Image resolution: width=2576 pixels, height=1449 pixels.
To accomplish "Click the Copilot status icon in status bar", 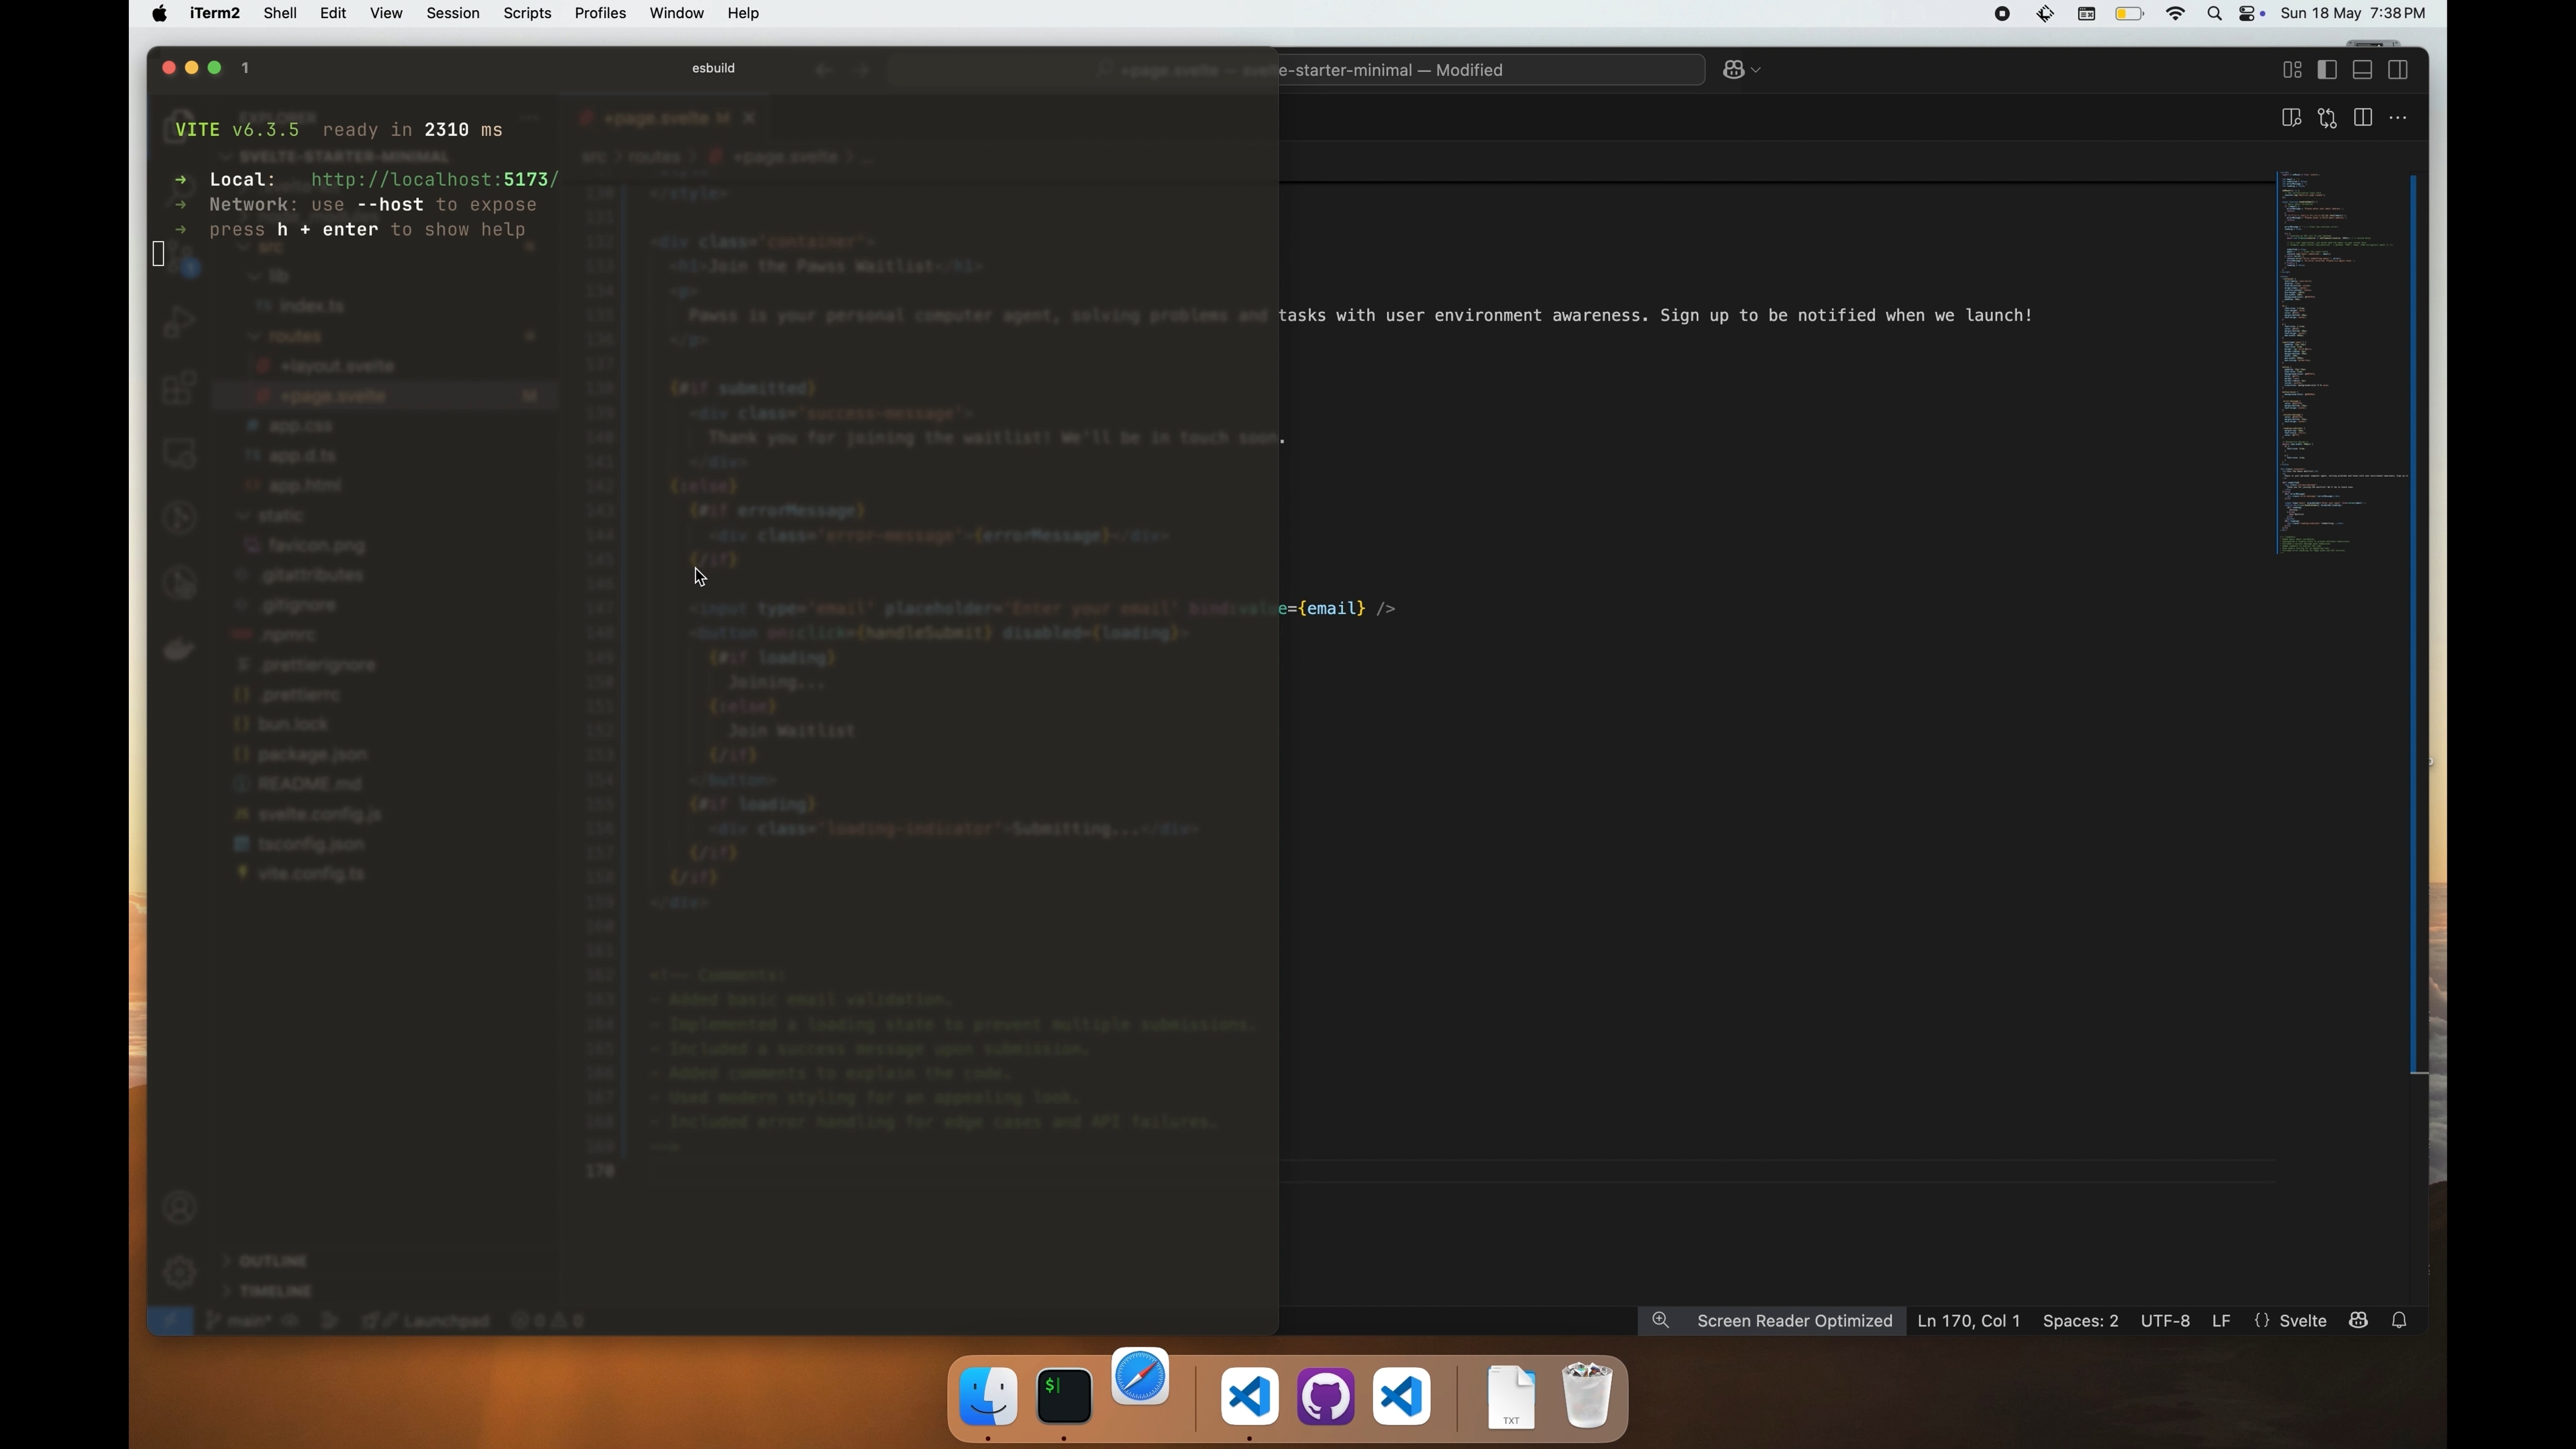I will pyautogui.click(x=2358, y=1320).
